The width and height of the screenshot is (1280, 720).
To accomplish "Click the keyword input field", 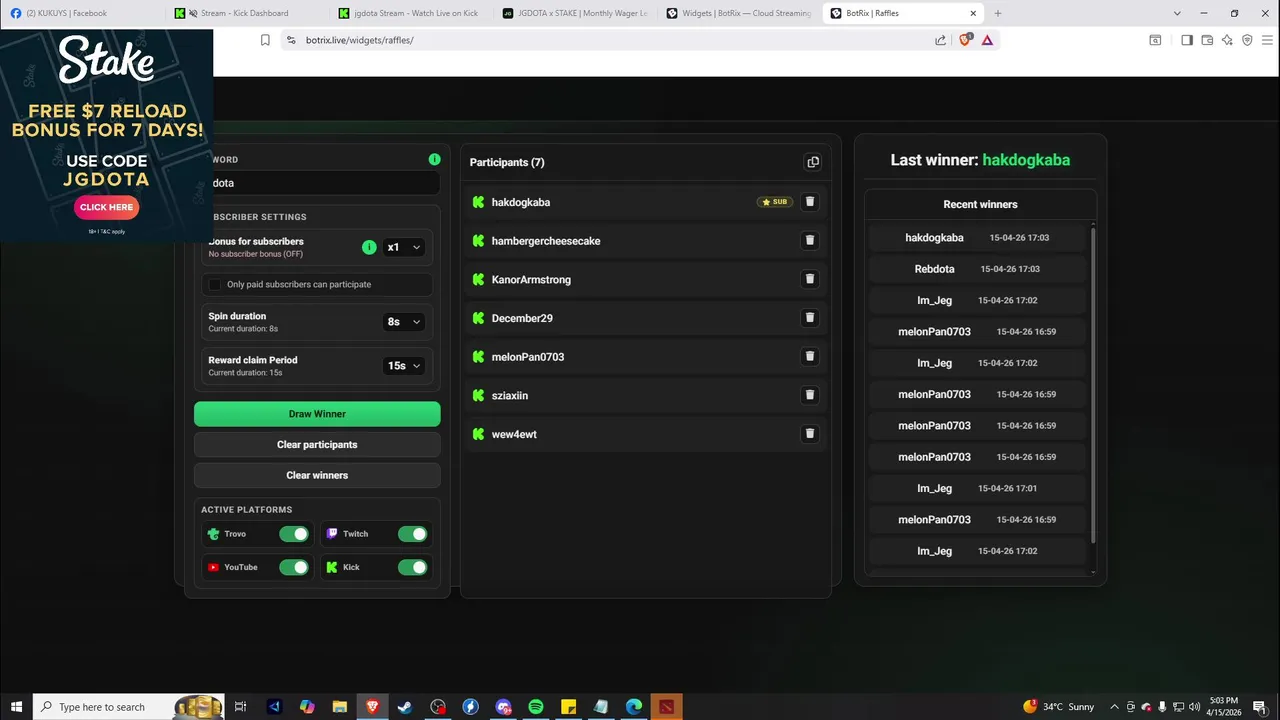I will (x=317, y=183).
